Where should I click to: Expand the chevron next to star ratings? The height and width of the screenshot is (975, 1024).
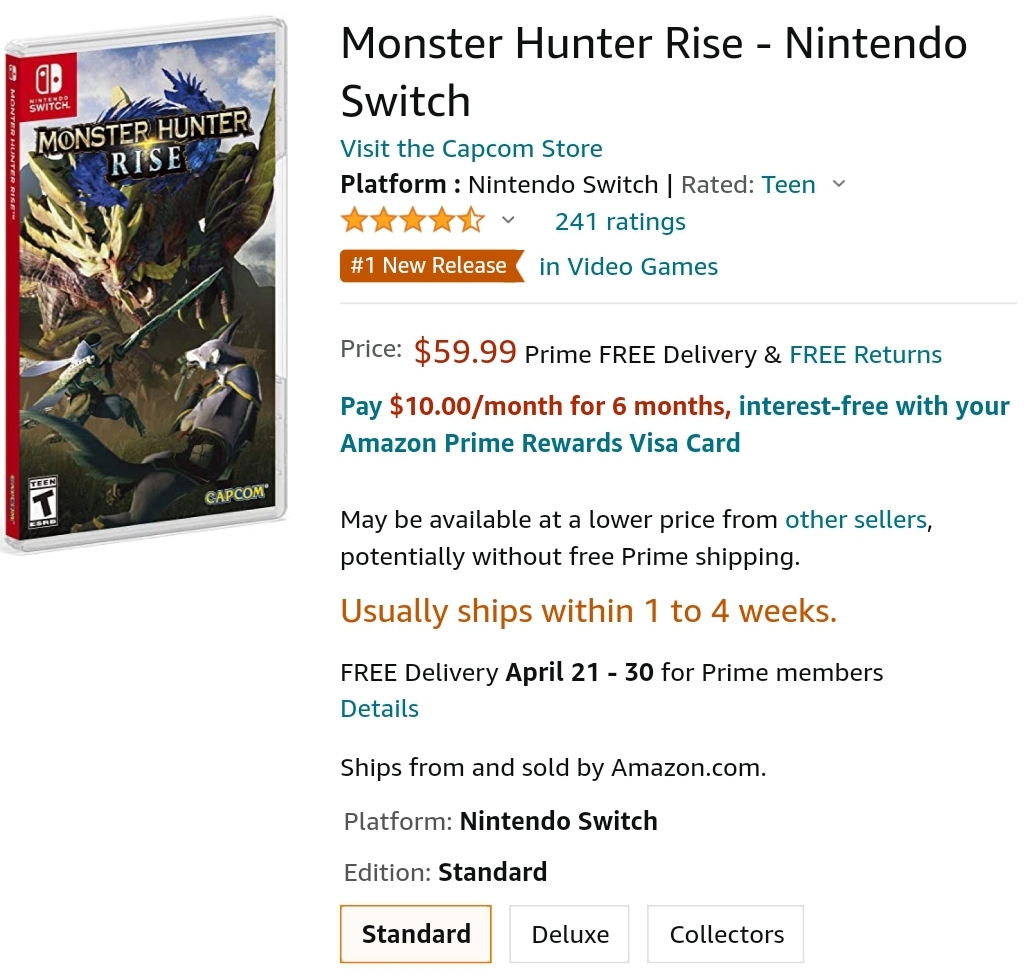point(508,220)
